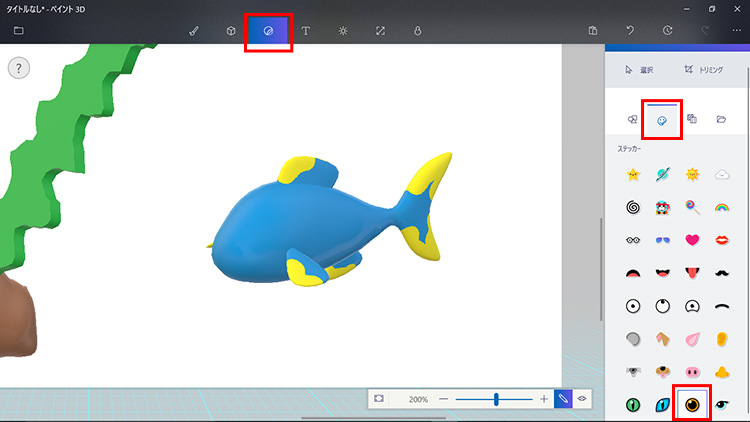Open the custom stickers folder tab

click(721, 119)
